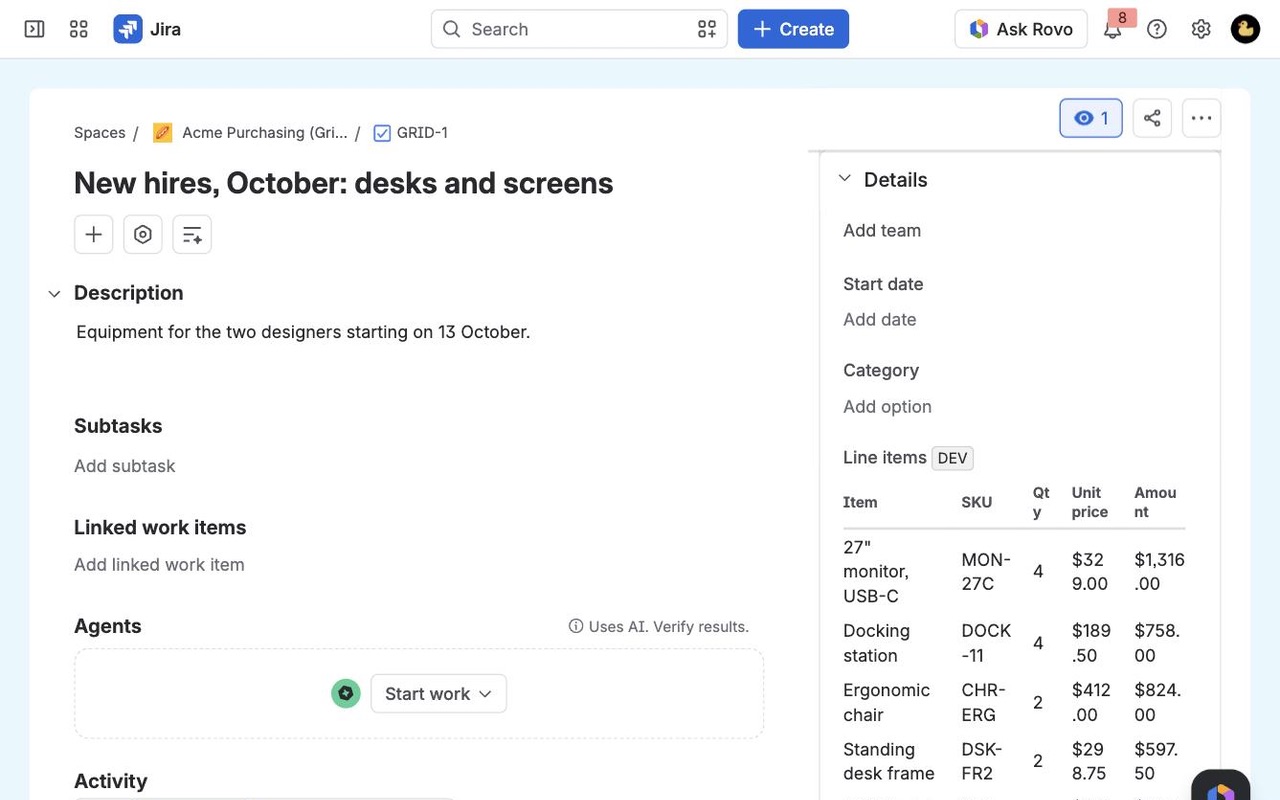Open notifications bell

point(1112,29)
